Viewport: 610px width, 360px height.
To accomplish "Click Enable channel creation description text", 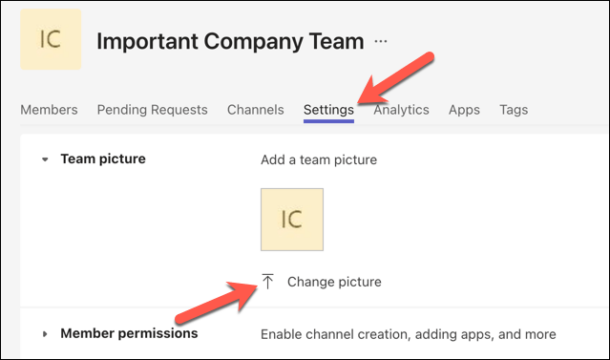I will pos(408,334).
